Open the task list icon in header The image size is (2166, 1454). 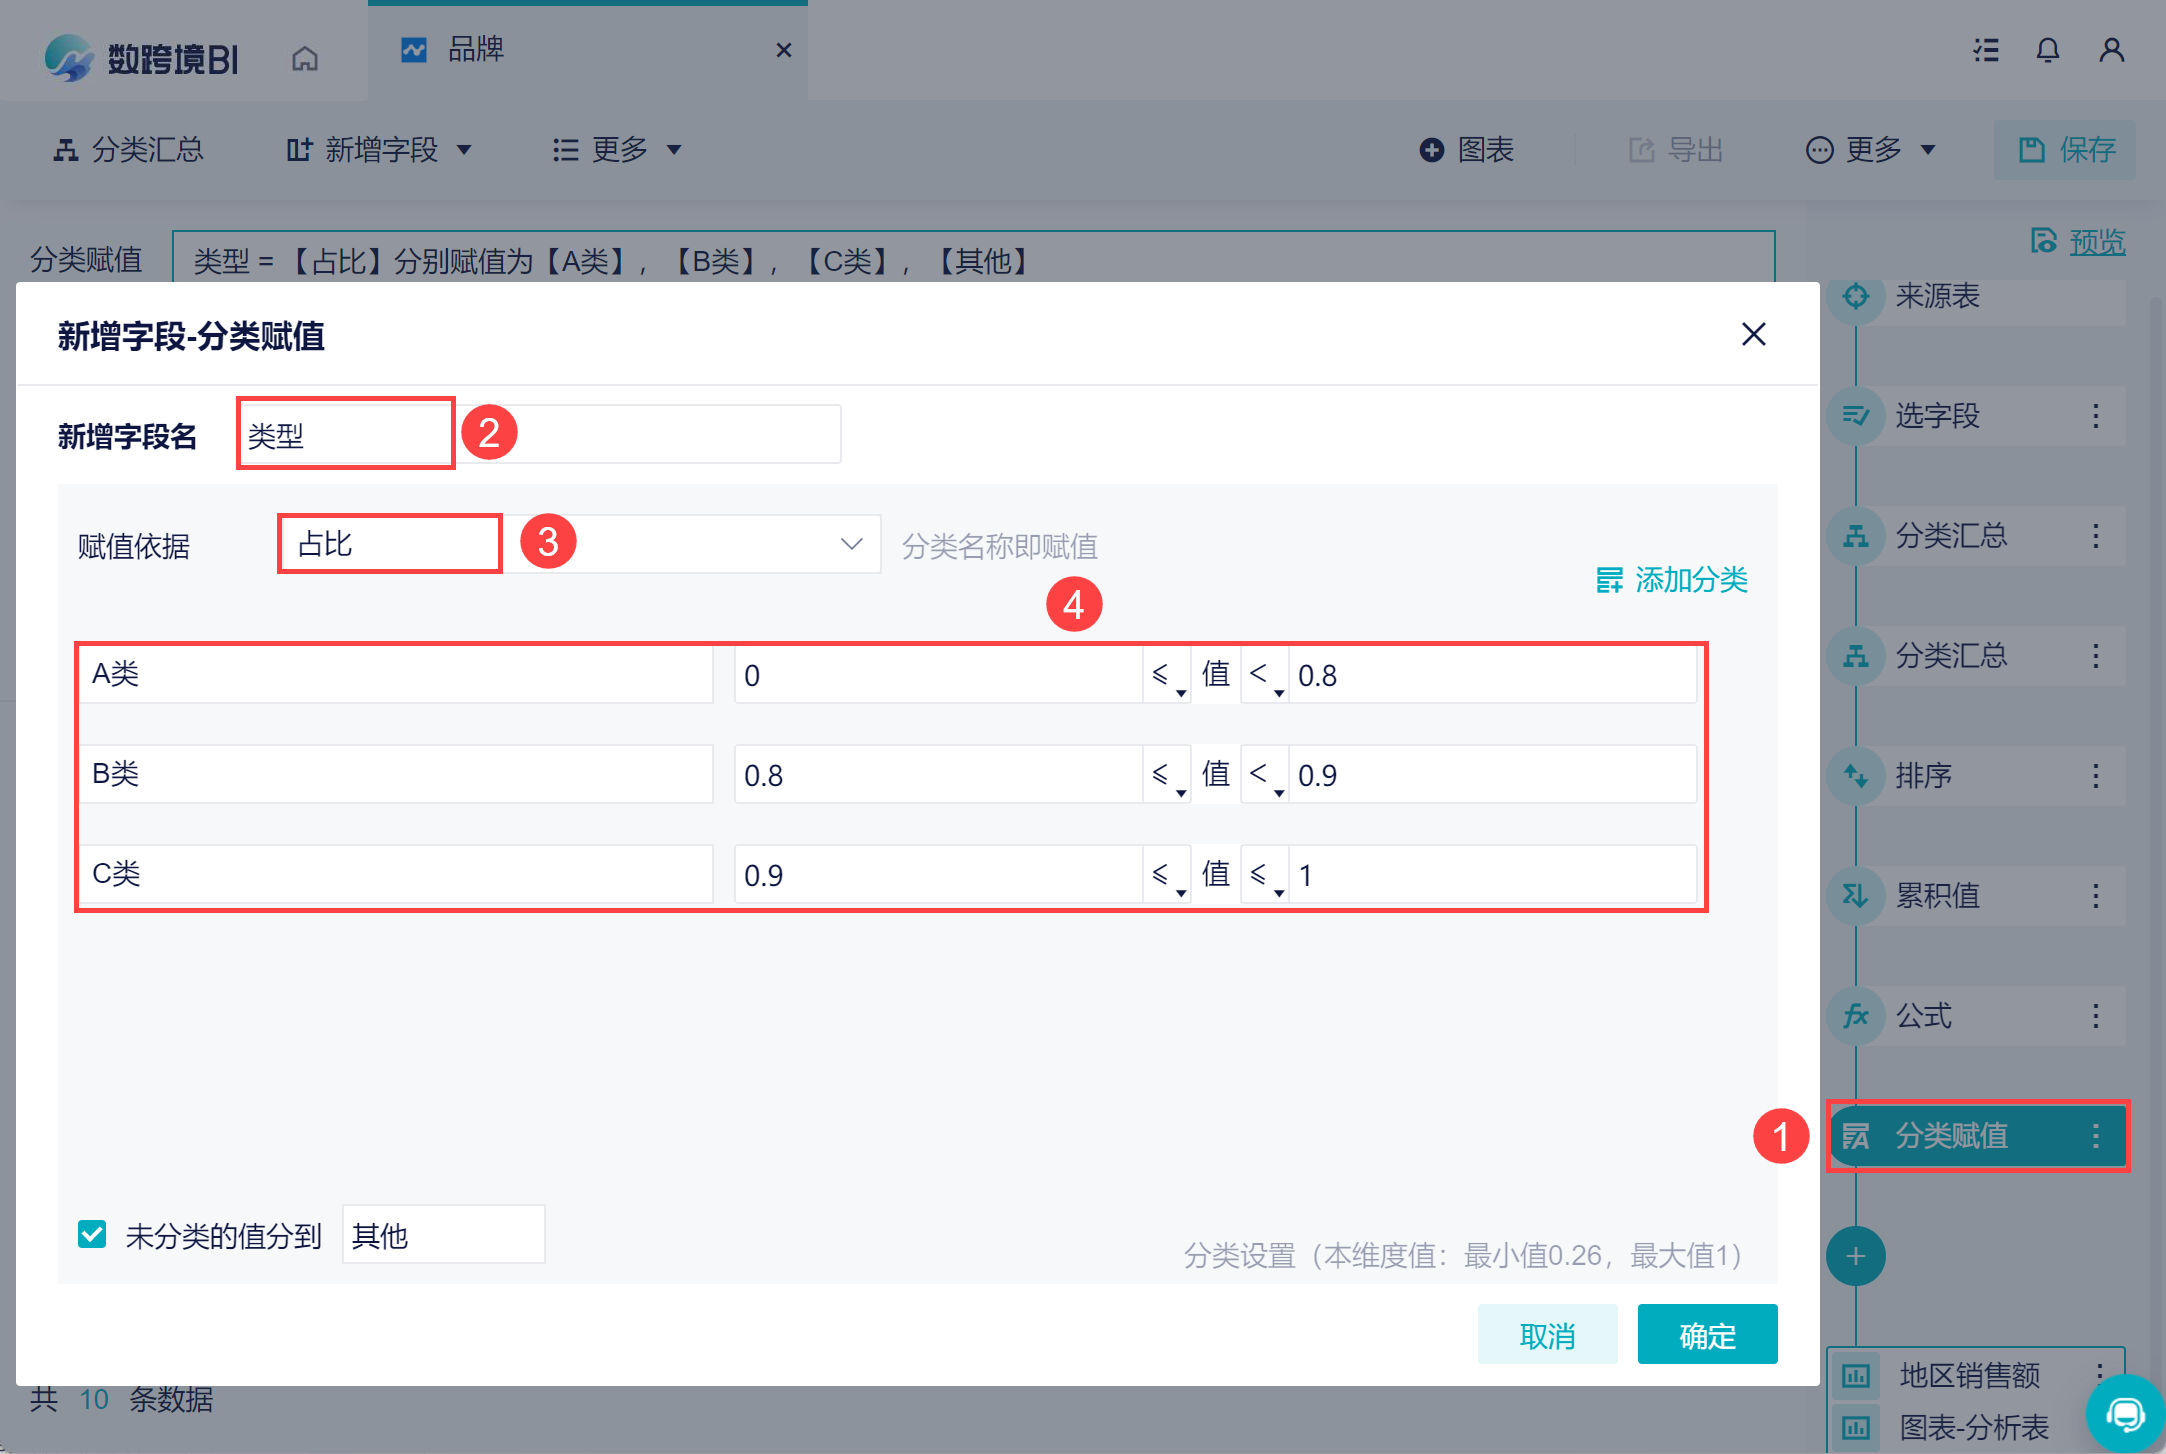point(1985,50)
